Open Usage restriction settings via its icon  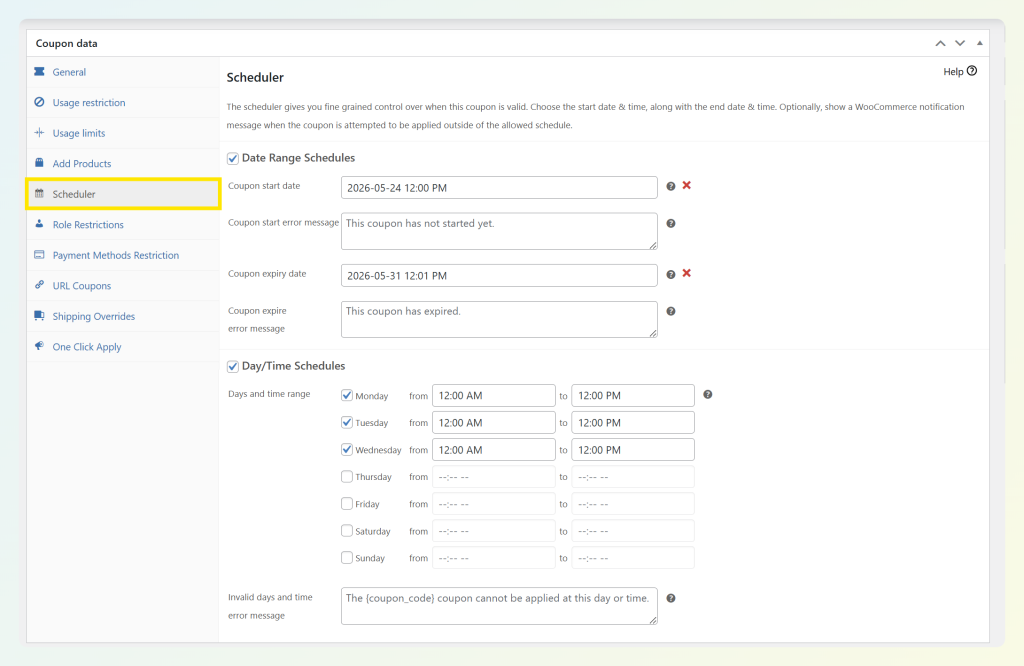pos(40,102)
